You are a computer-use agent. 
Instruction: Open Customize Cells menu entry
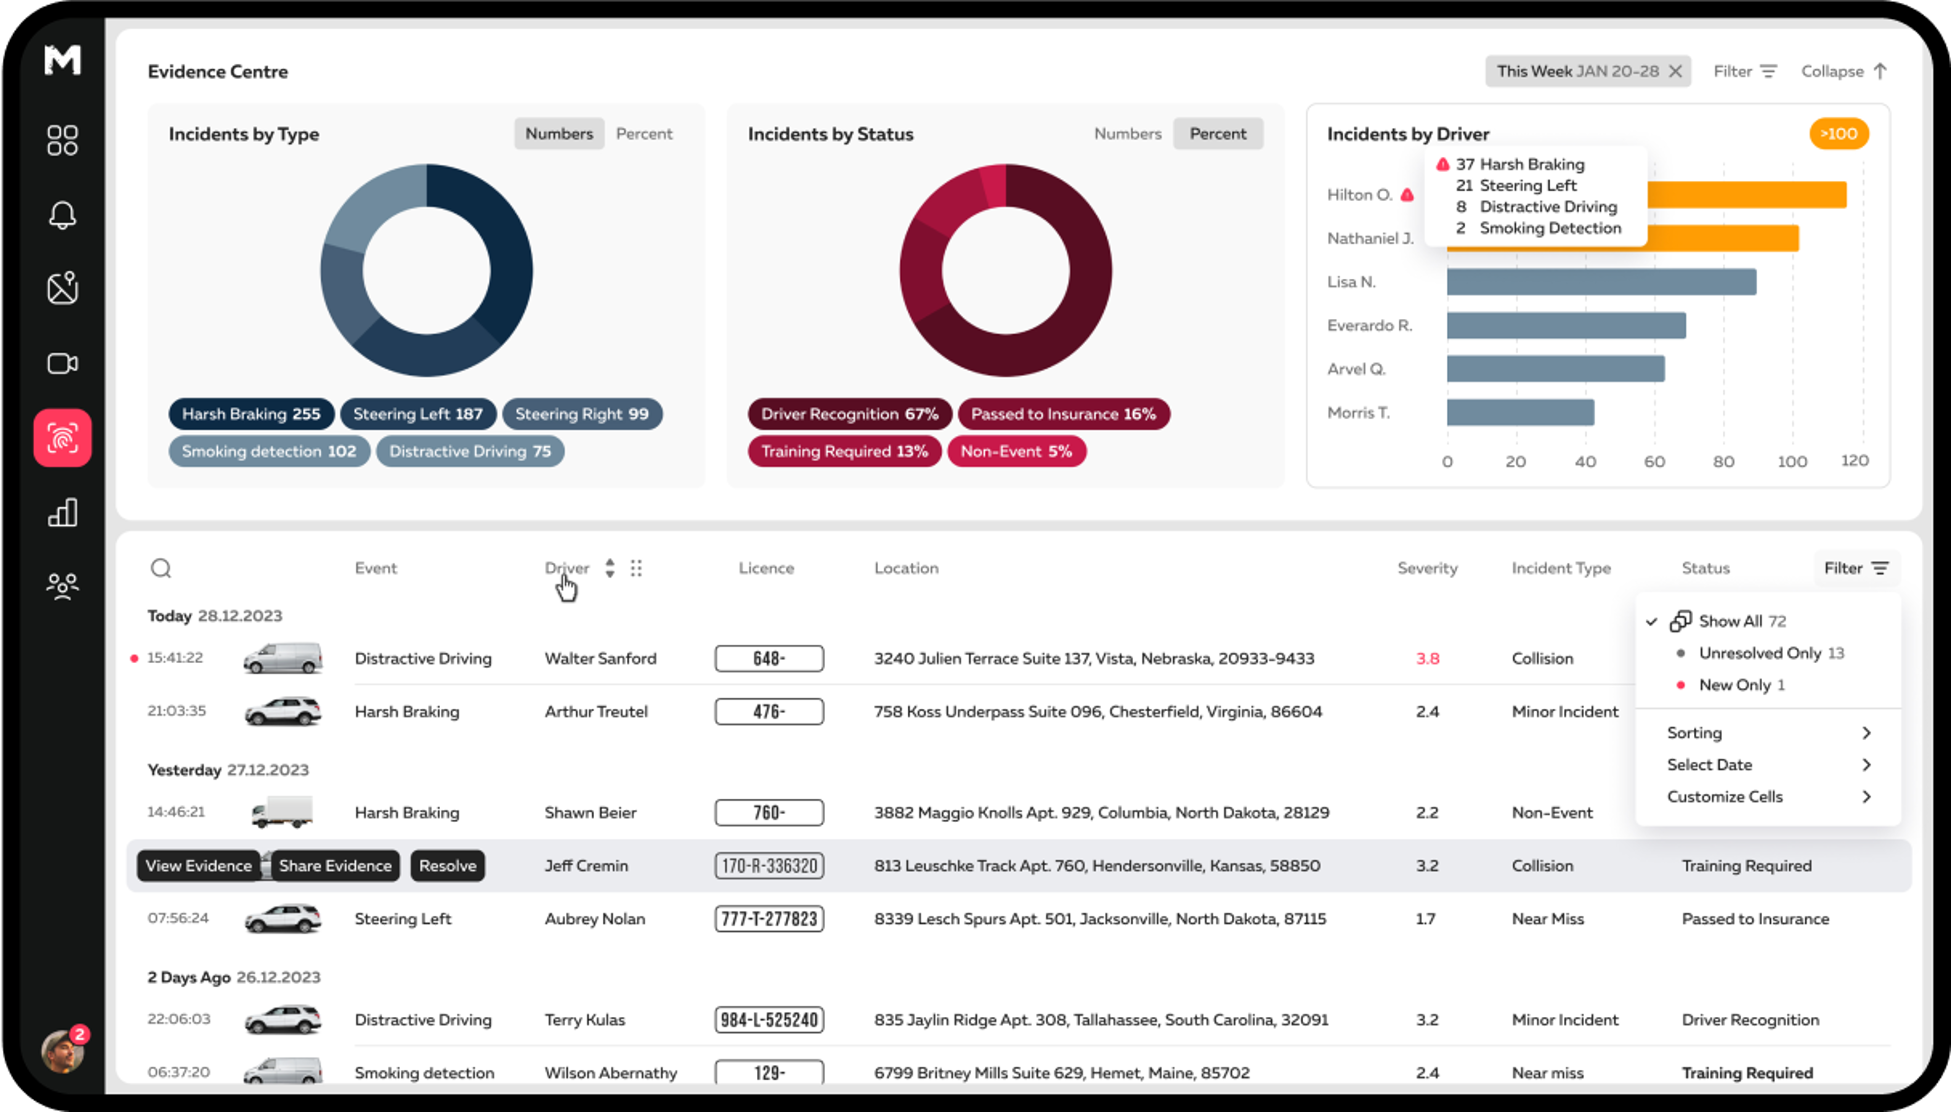click(1767, 797)
